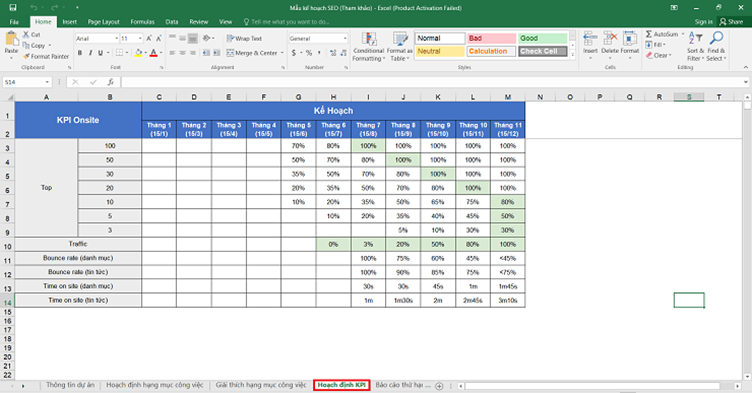
Task: Click the Copy icon
Action: coord(26,46)
